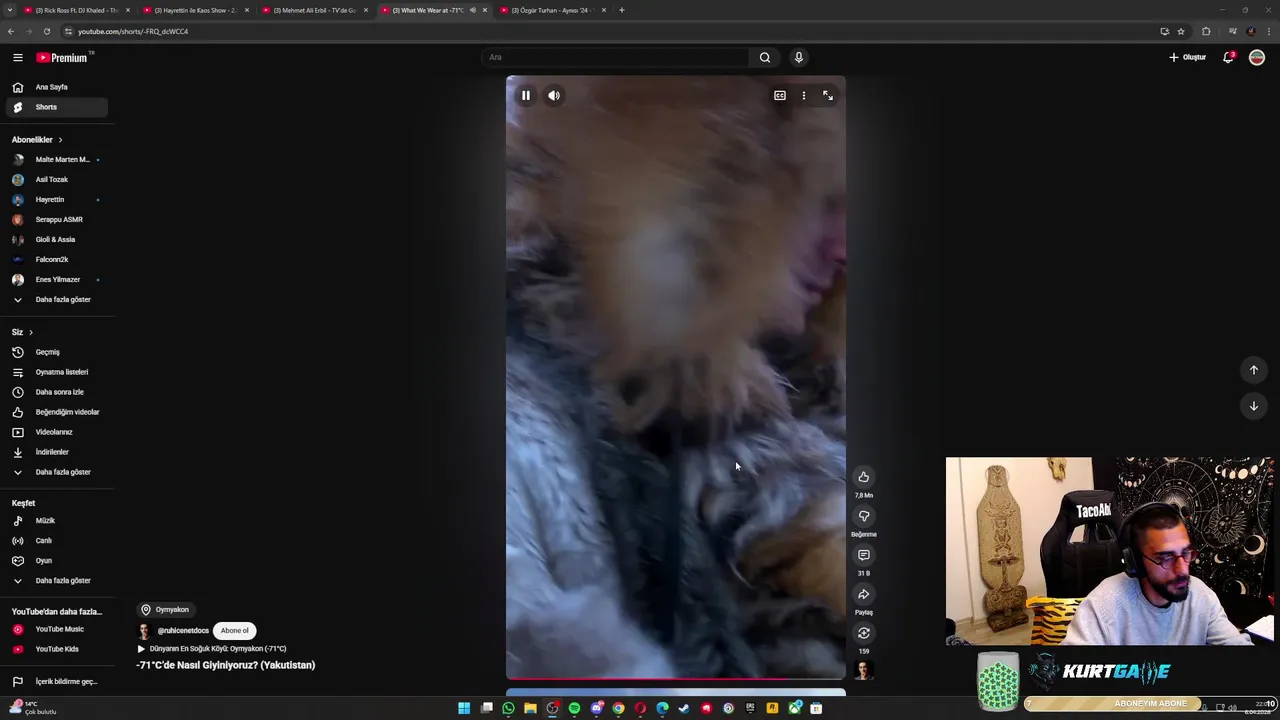Open Enes Yilmazer channel
The width and height of the screenshot is (1280, 720).
pos(56,280)
